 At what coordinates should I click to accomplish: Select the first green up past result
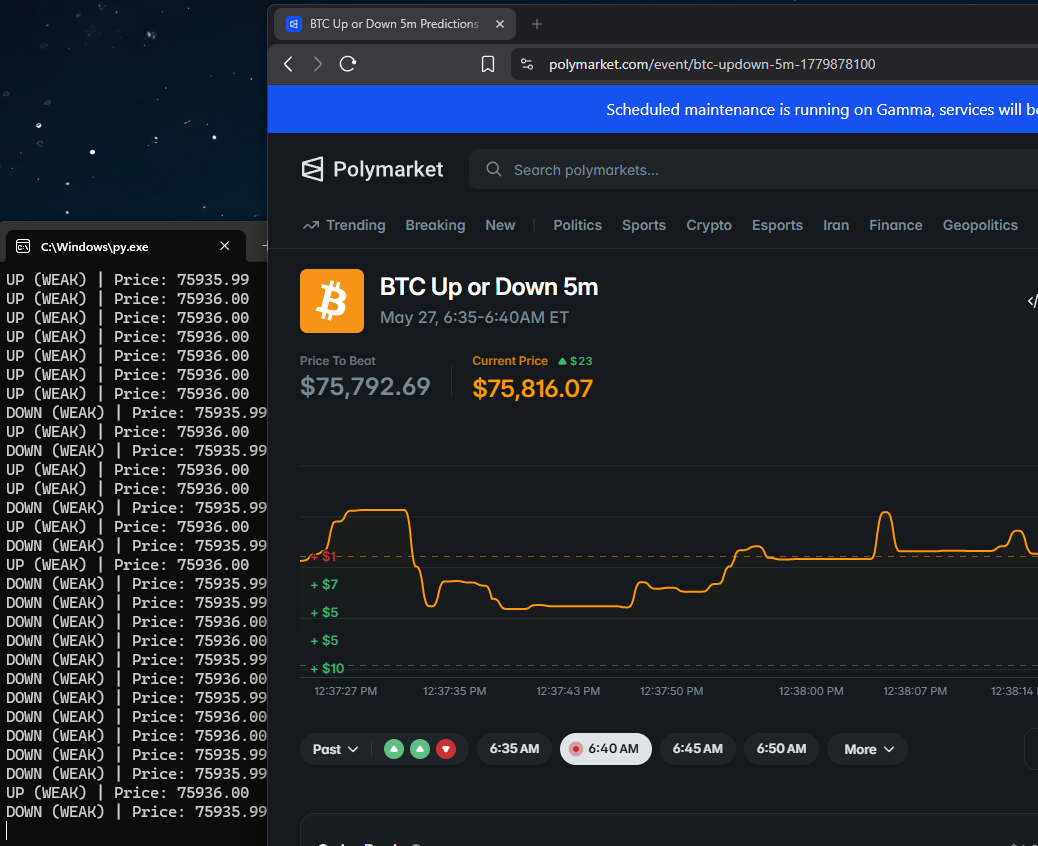pyautogui.click(x=394, y=749)
